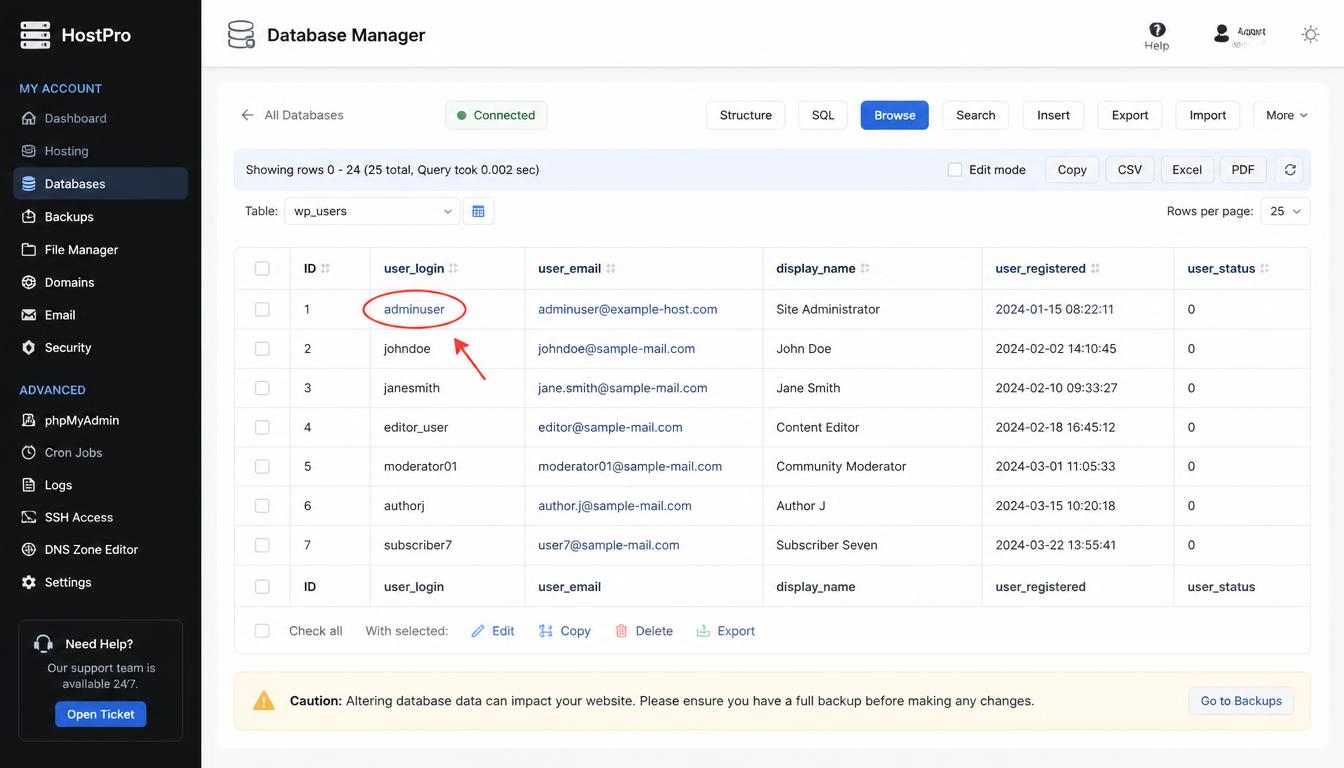This screenshot has width=1344, height=768.
Task: Select the checkbox for johndoe row
Action: (262, 349)
